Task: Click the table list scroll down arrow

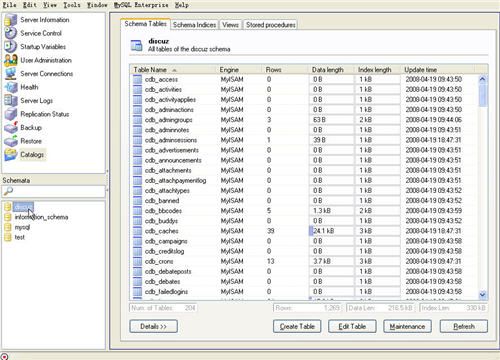Action: click(482, 295)
